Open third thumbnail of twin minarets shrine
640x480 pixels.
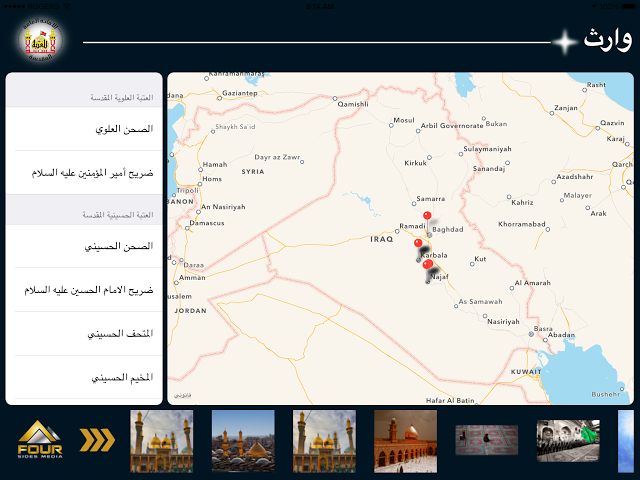324,441
